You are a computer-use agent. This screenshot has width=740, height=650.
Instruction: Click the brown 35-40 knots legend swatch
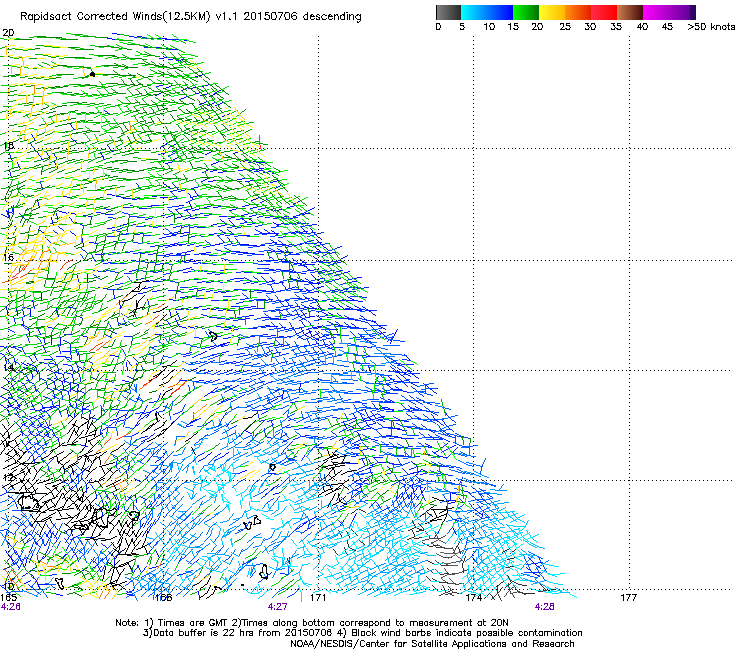point(630,12)
